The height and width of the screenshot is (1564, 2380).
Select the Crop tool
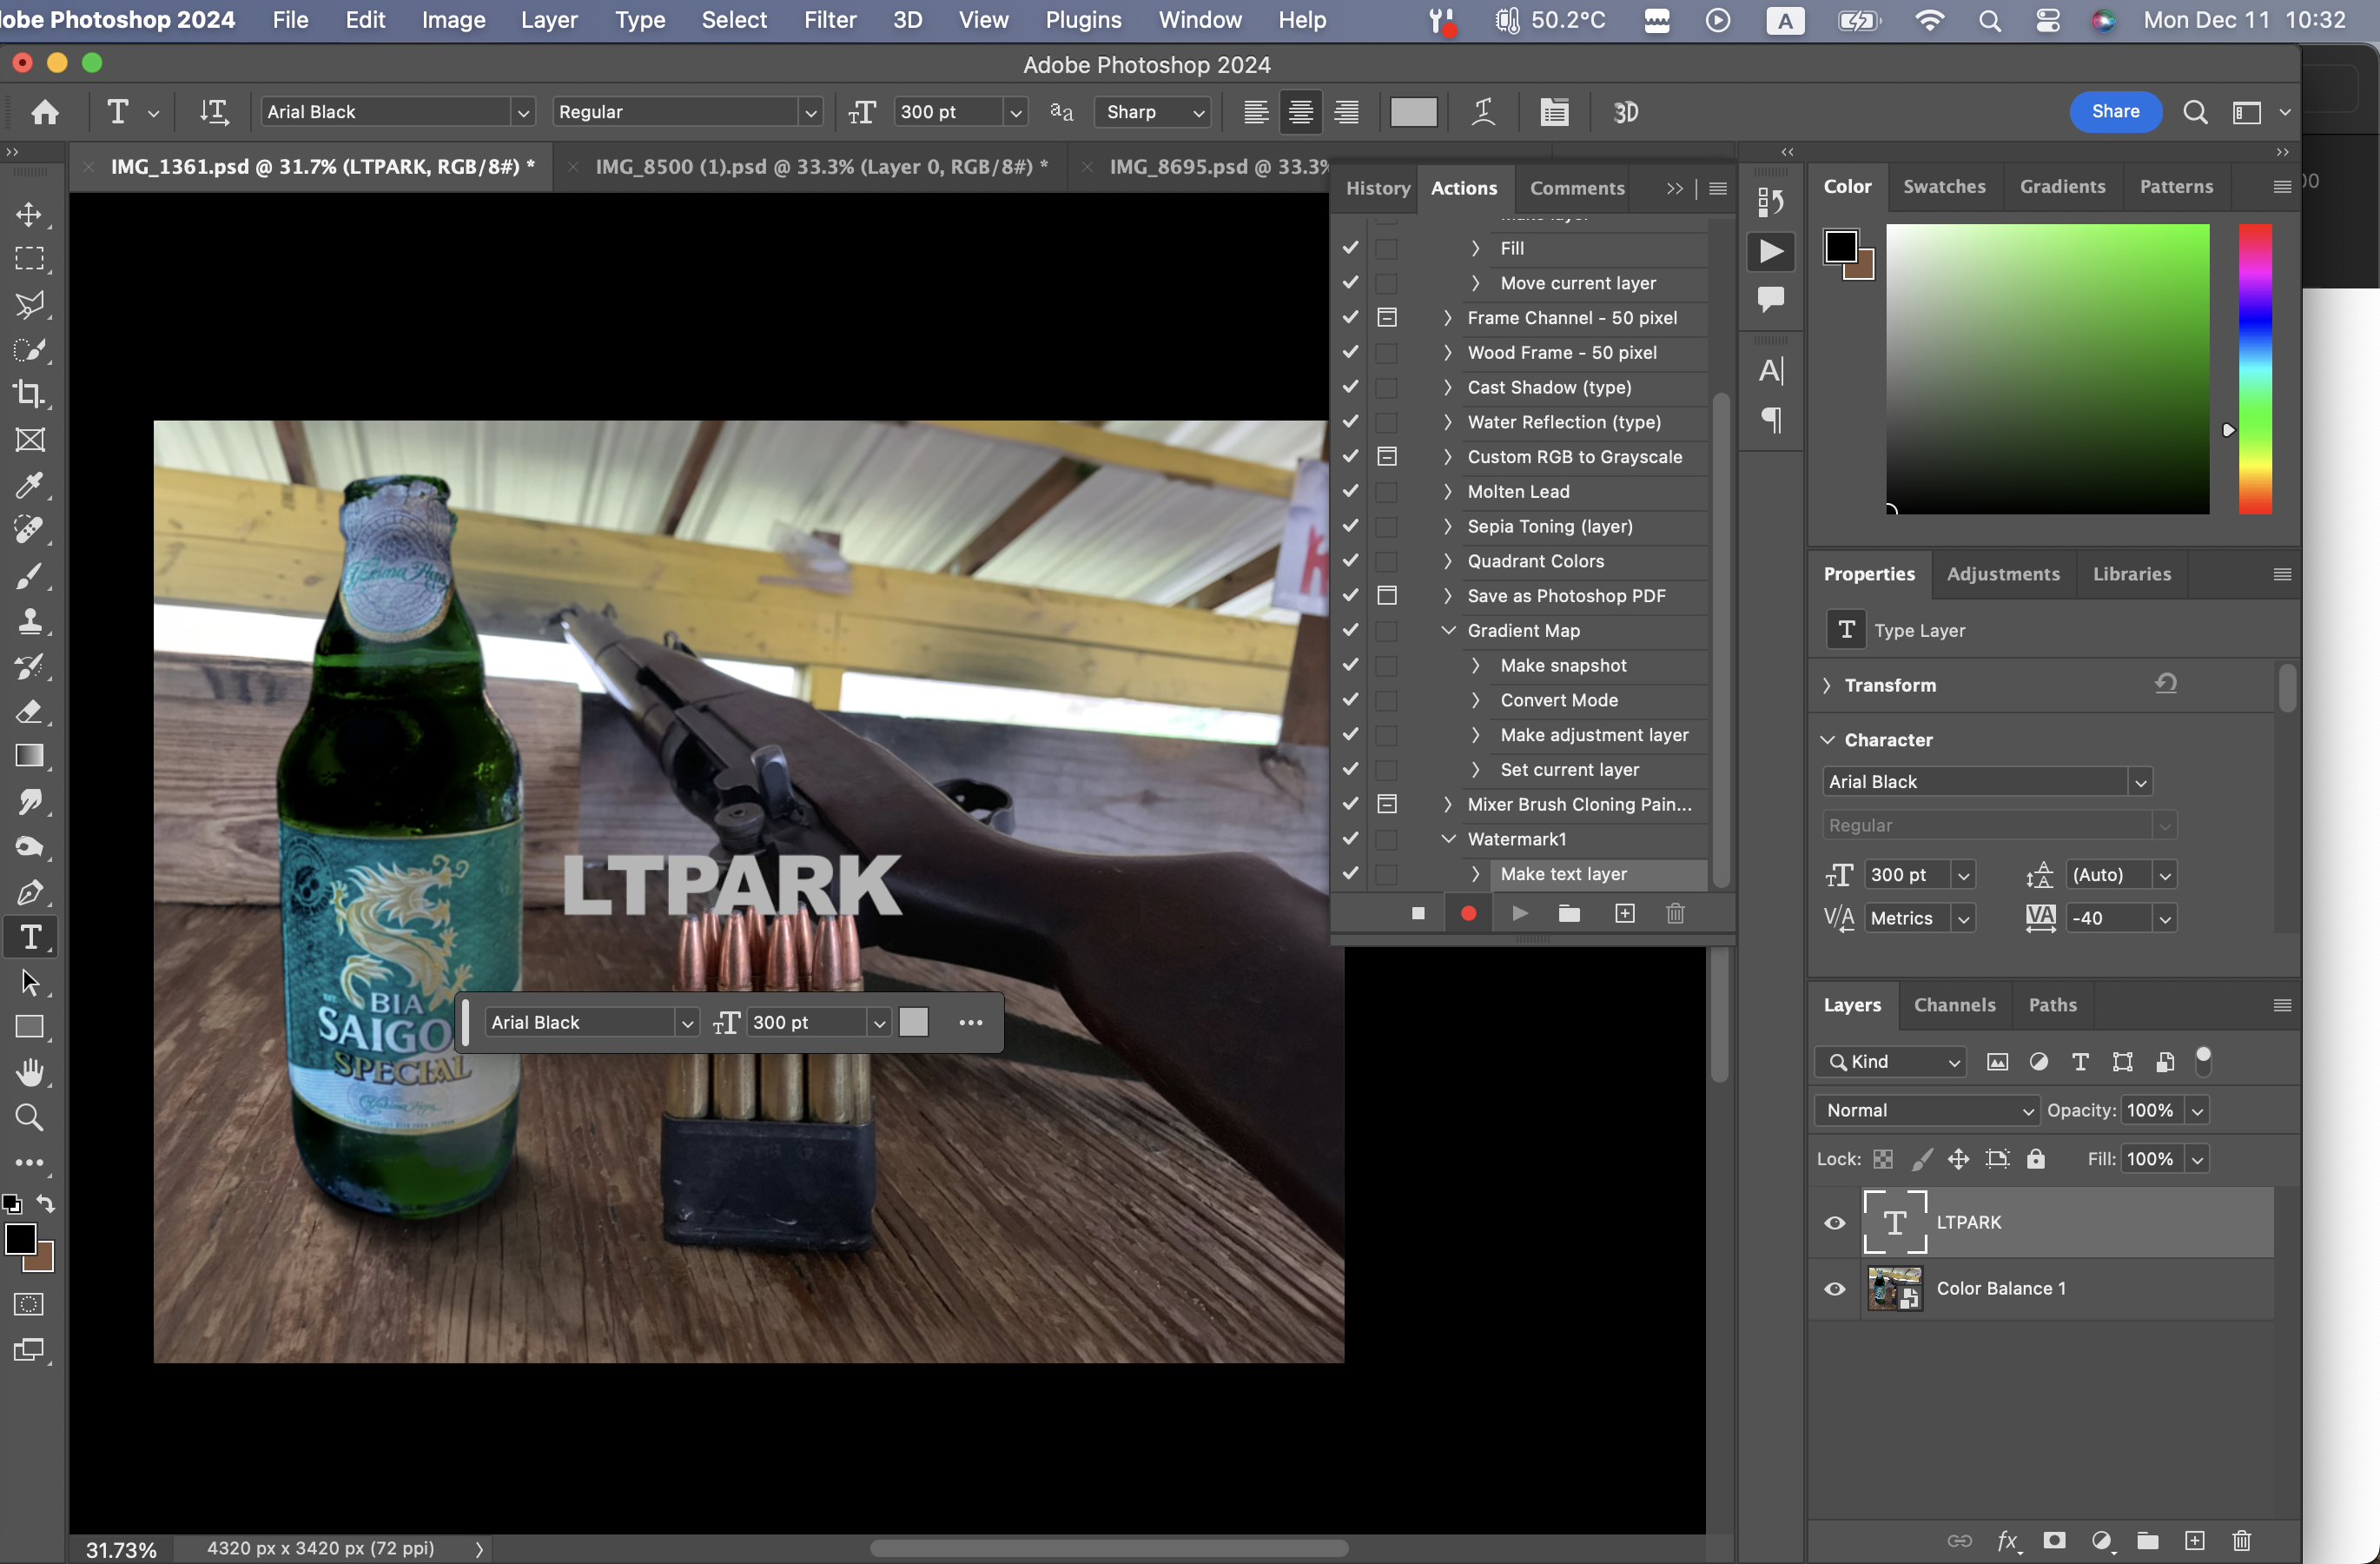click(x=29, y=394)
